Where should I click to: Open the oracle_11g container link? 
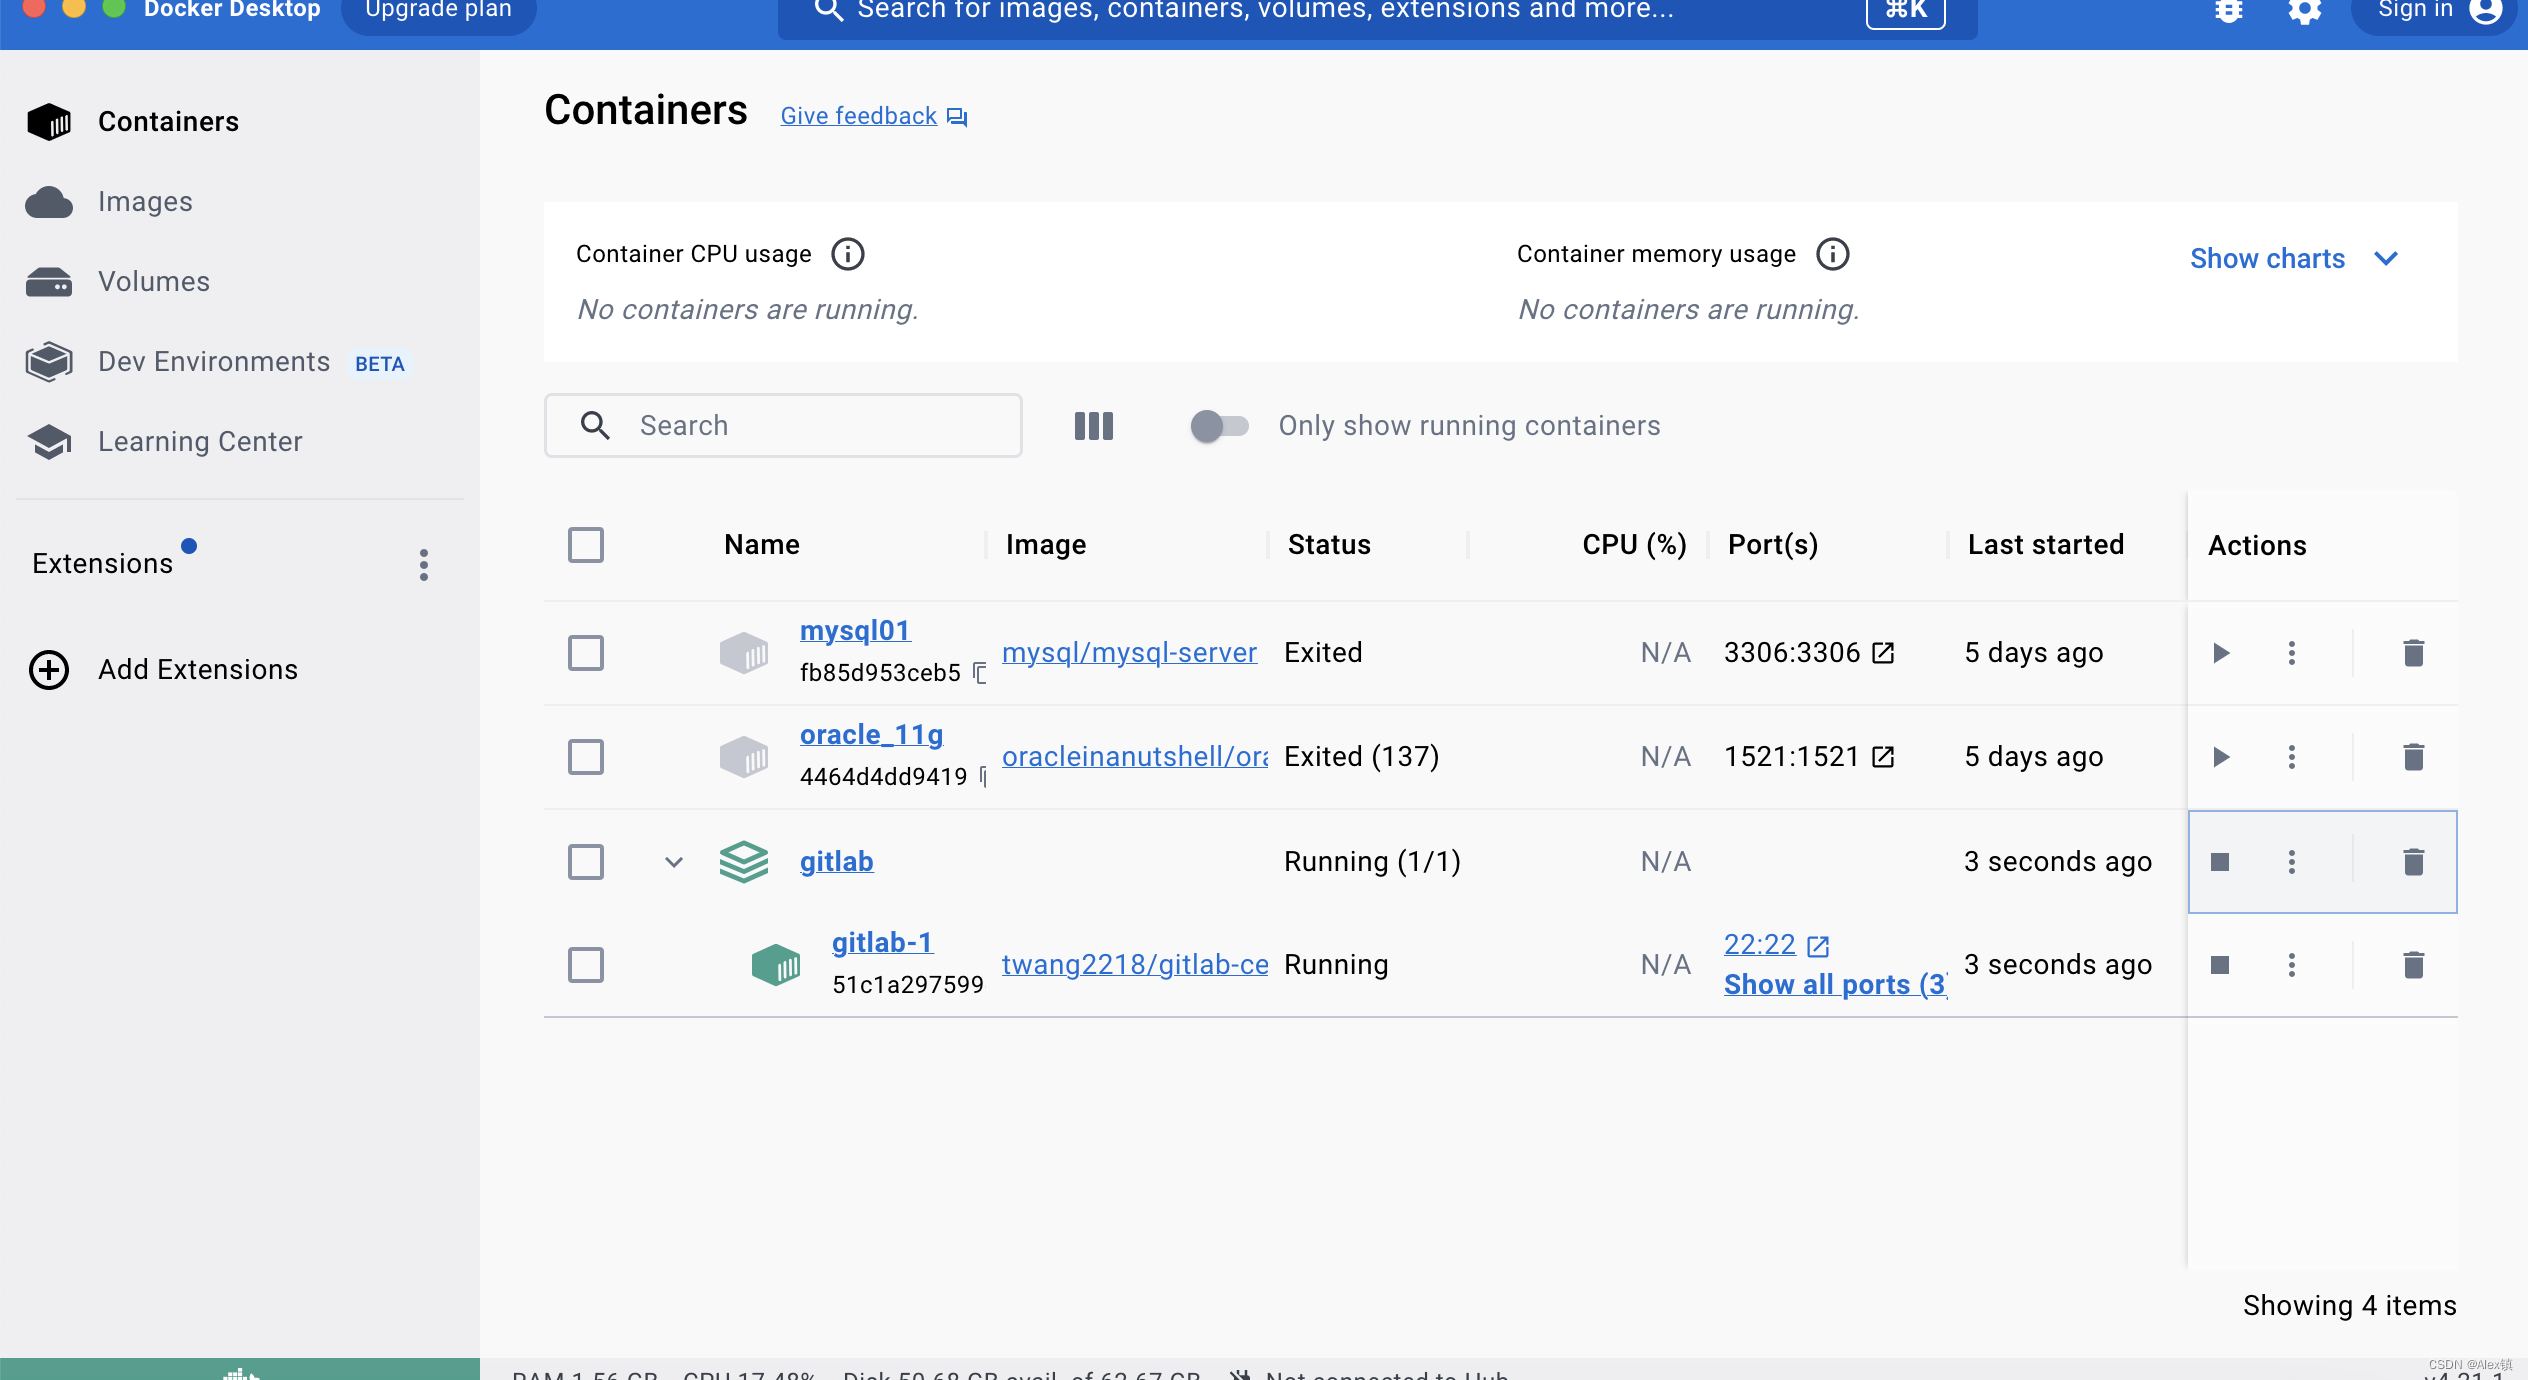[x=871, y=735]
